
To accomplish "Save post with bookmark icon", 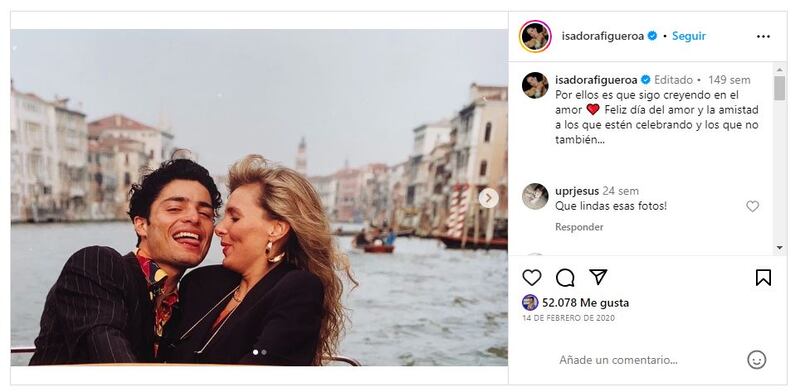I will (x=763, y=278).
